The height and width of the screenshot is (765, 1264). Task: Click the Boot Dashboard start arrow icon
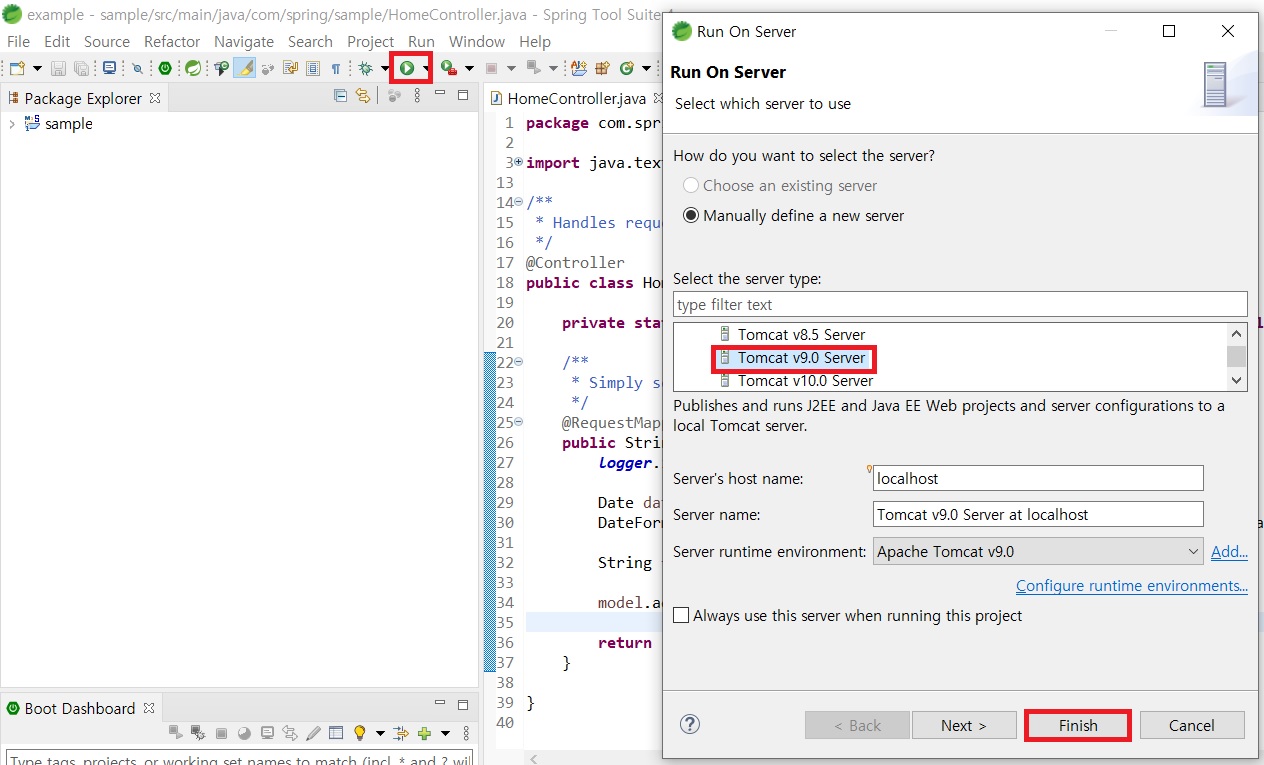(176, 733)
